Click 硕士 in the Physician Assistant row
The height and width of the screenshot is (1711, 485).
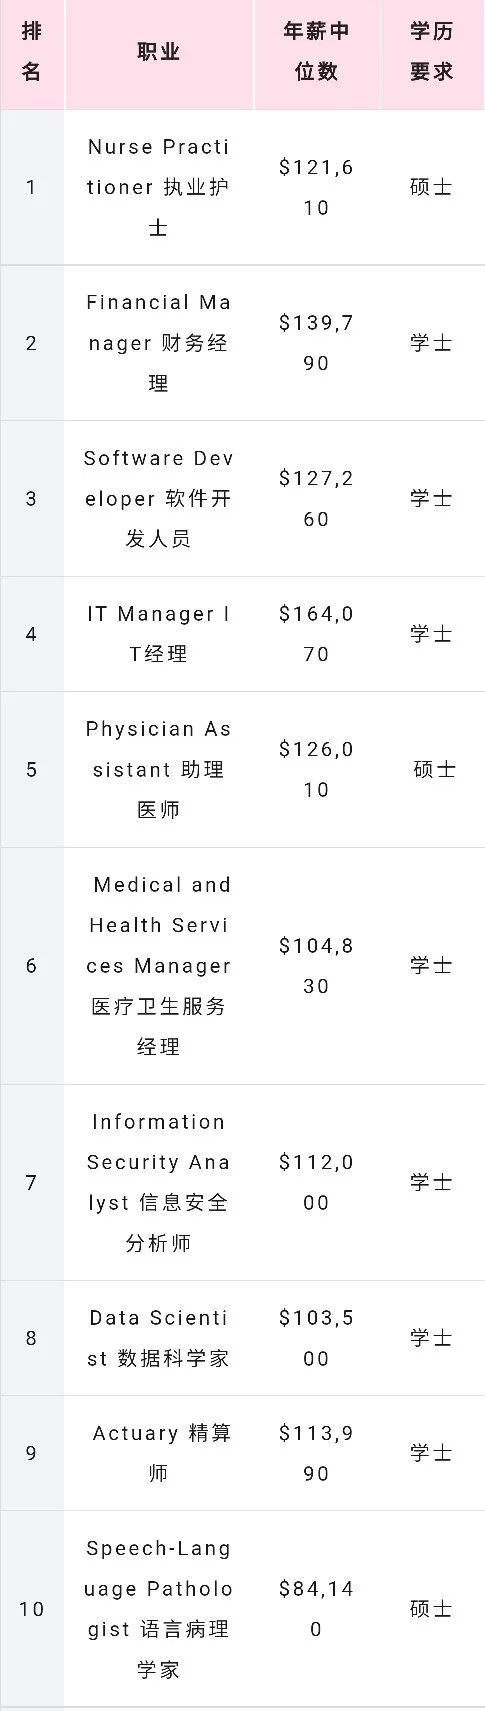(x=434, y=770)
